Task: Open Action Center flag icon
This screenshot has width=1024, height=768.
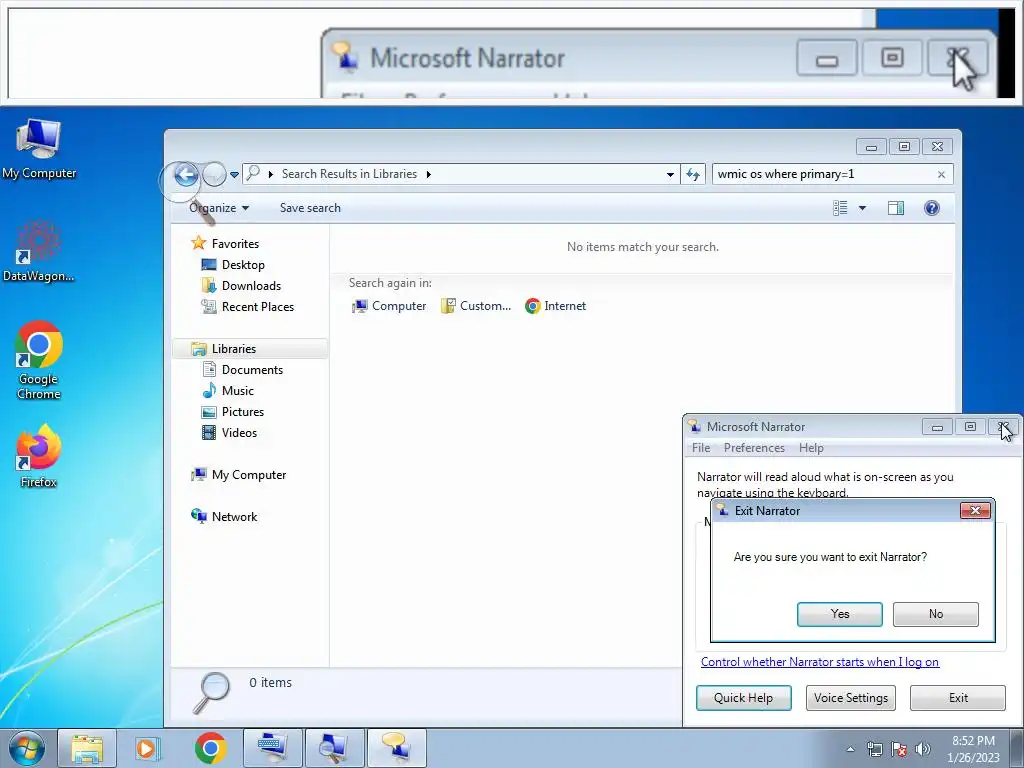Action: [x=899, y=749]
